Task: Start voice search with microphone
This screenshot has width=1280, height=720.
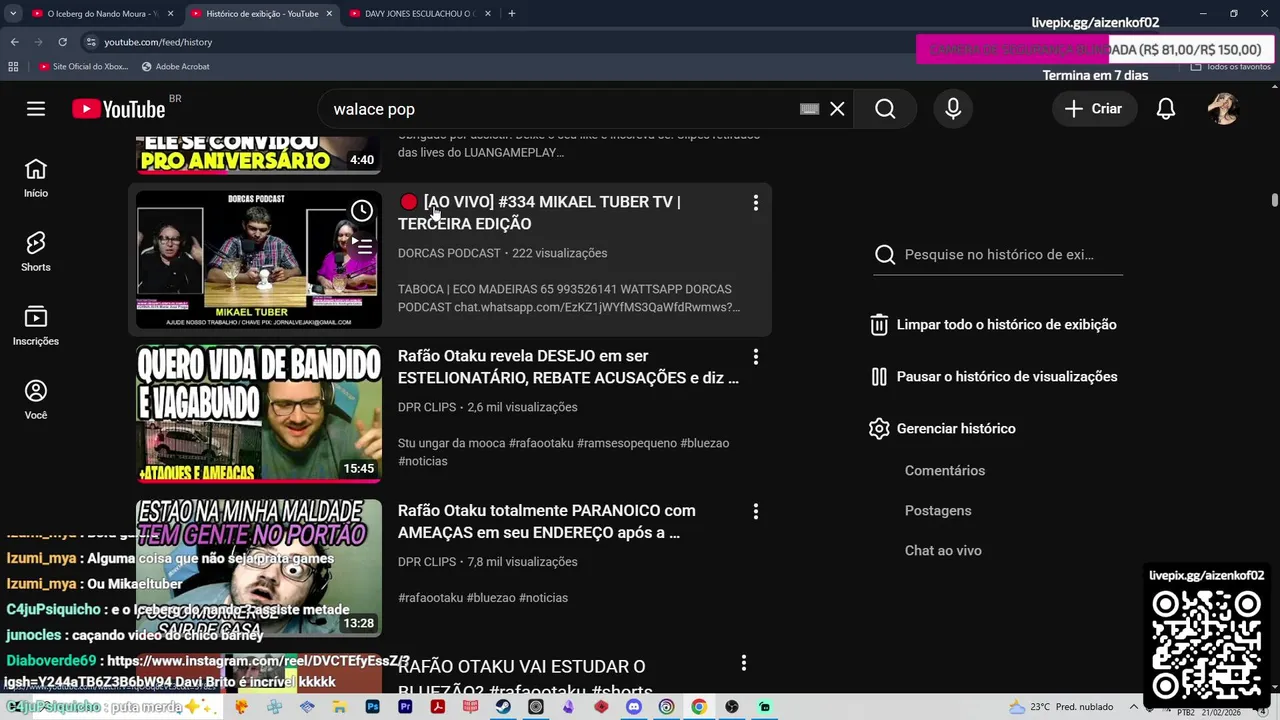Action: [x=953, y=109]
